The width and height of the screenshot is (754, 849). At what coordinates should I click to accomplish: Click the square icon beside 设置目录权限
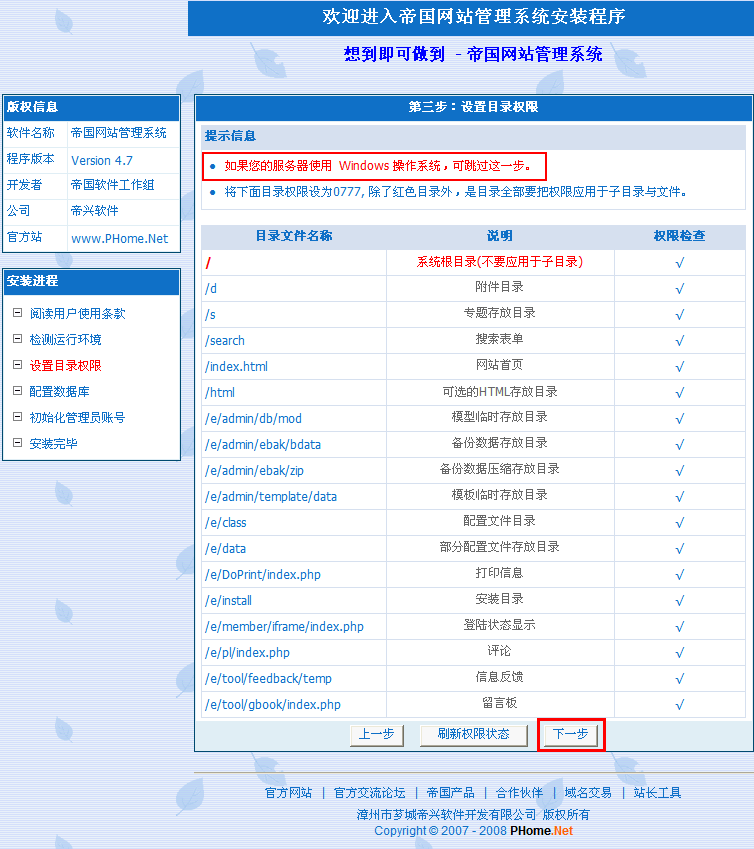(17, 365)
